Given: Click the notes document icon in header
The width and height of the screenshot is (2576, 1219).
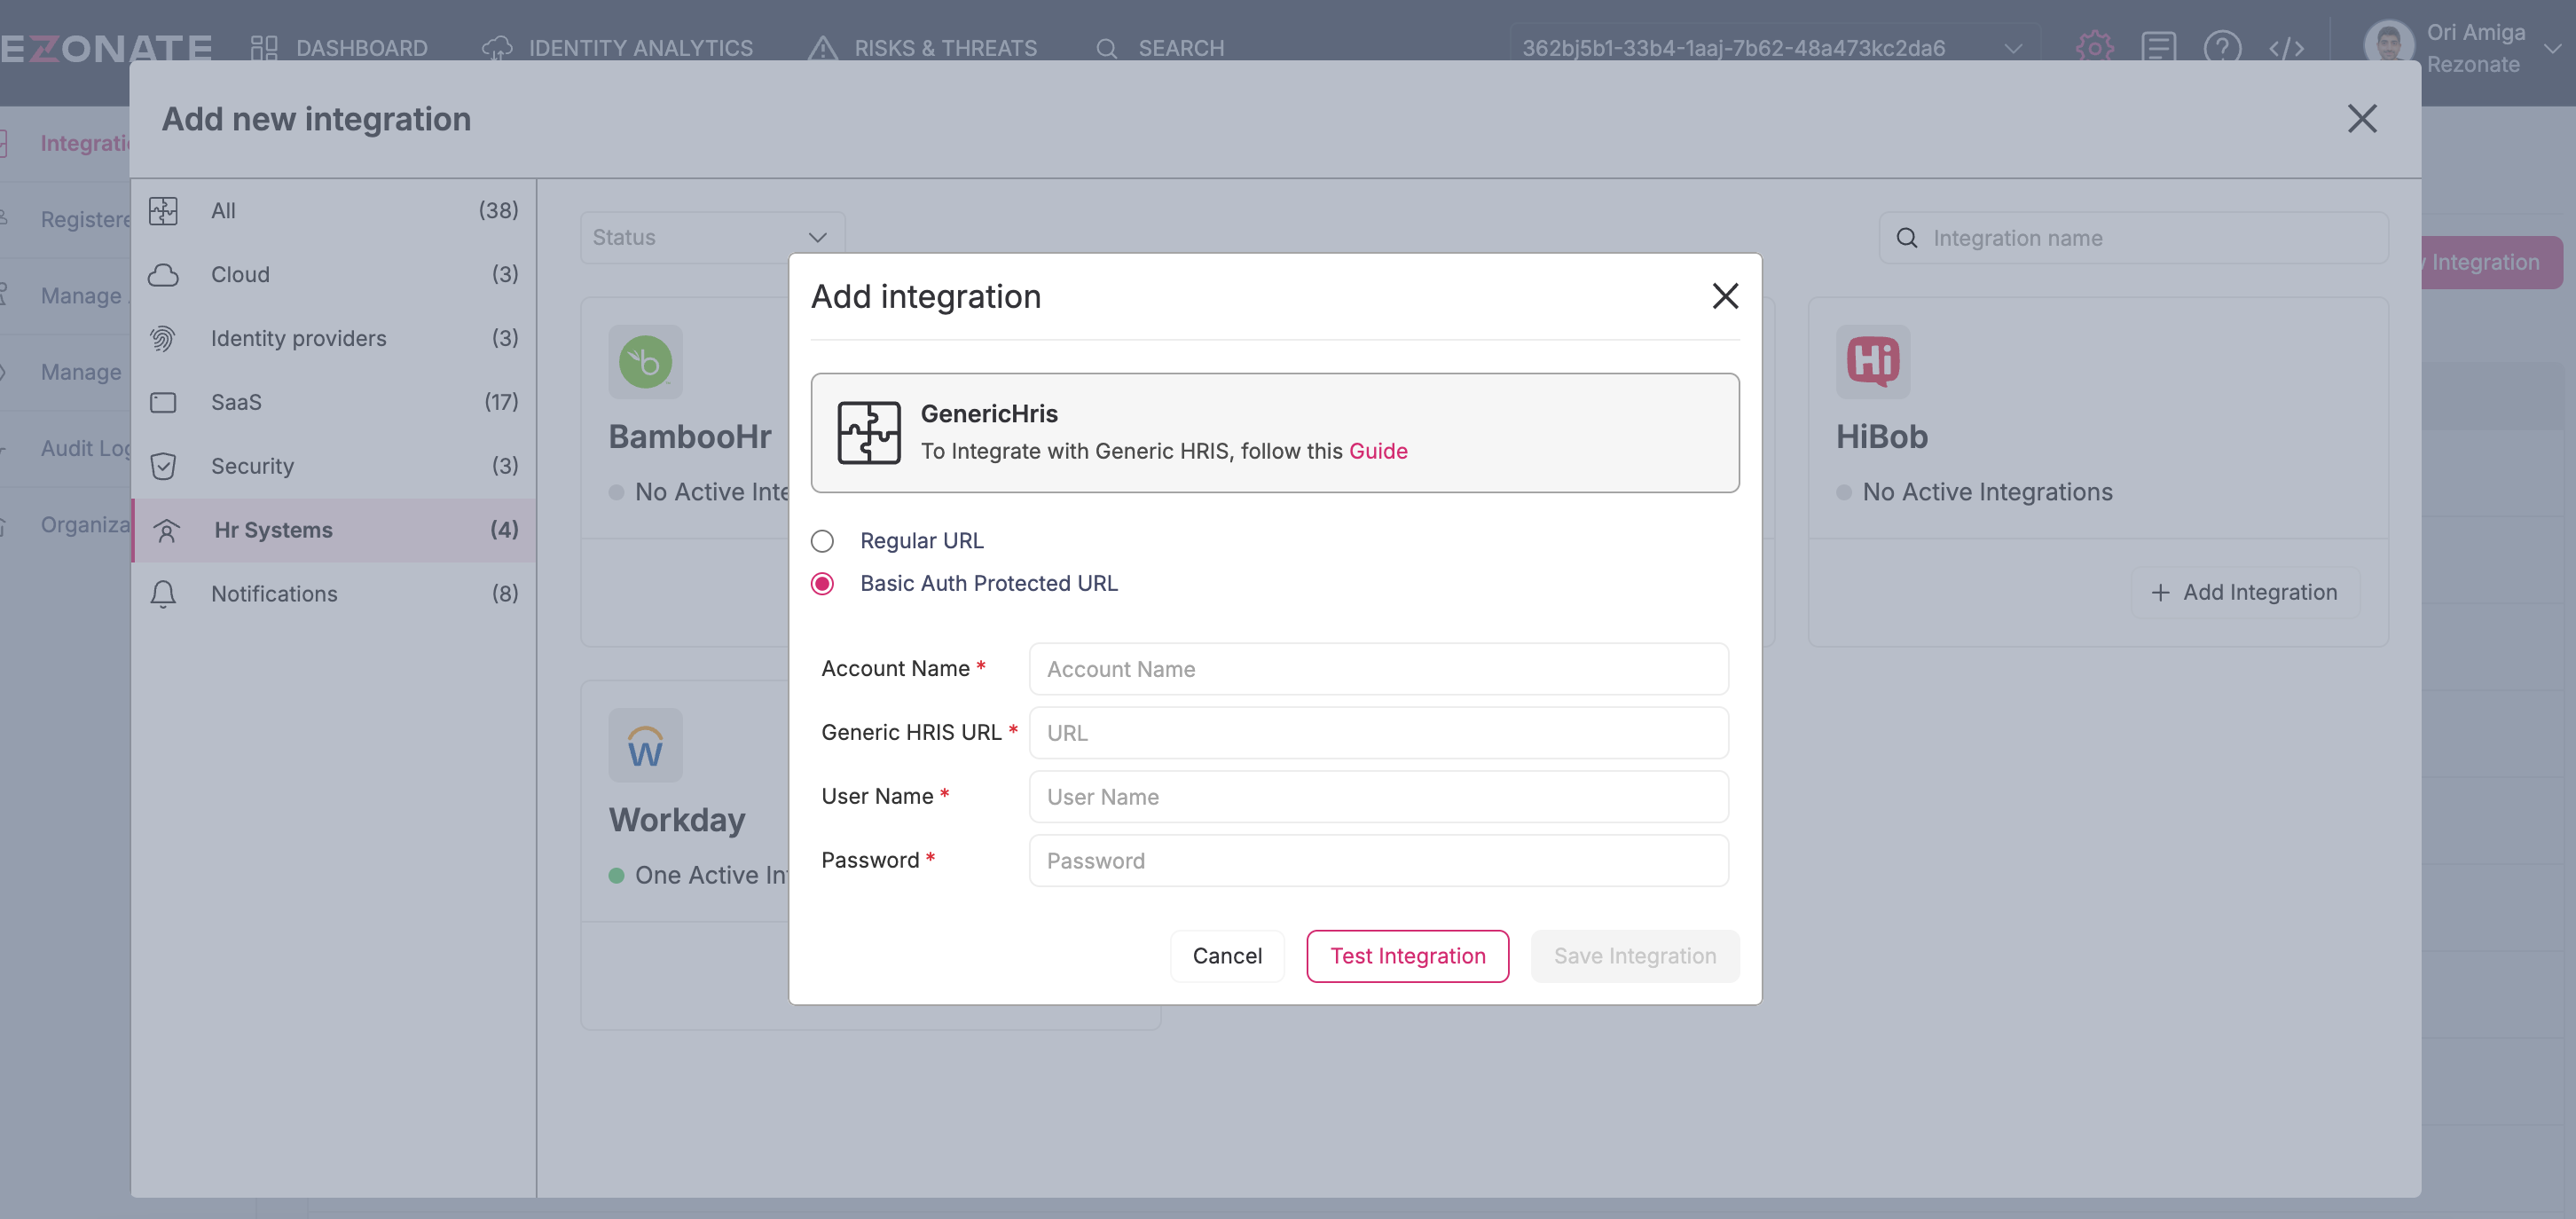Looking at the screenshot, I should [2158, 47].
